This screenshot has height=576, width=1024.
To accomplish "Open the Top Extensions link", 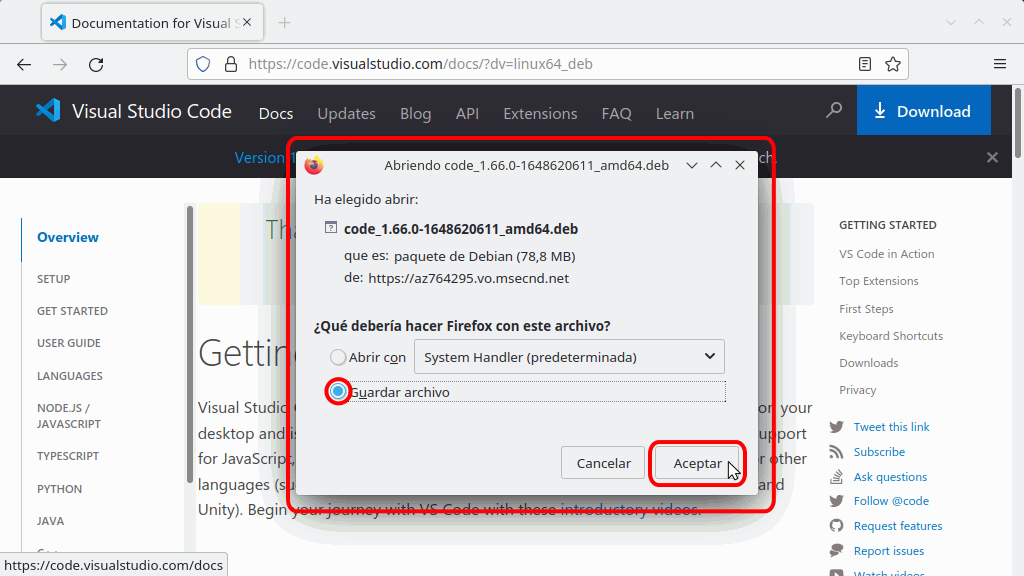I will (878, 281).
